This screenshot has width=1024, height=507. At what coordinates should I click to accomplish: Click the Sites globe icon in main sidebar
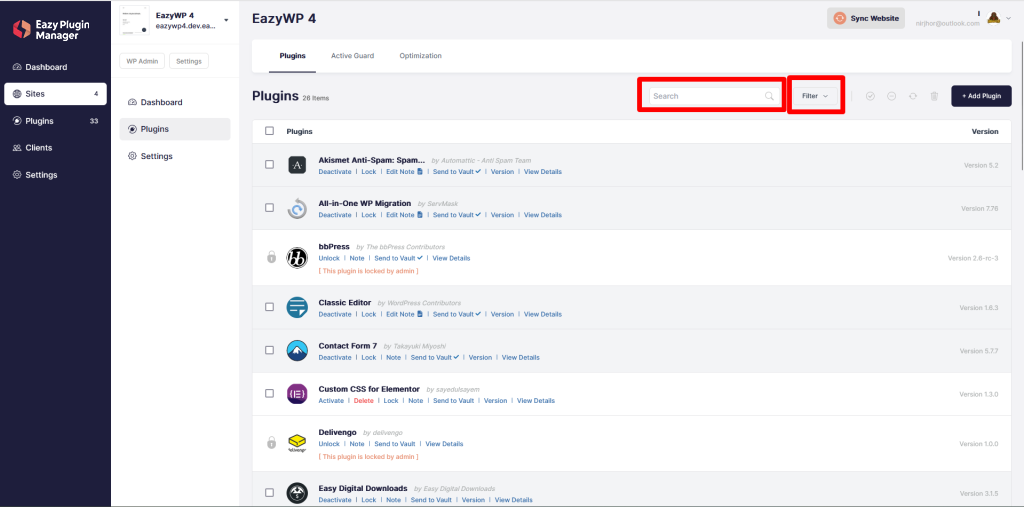[x=17, y=94]
